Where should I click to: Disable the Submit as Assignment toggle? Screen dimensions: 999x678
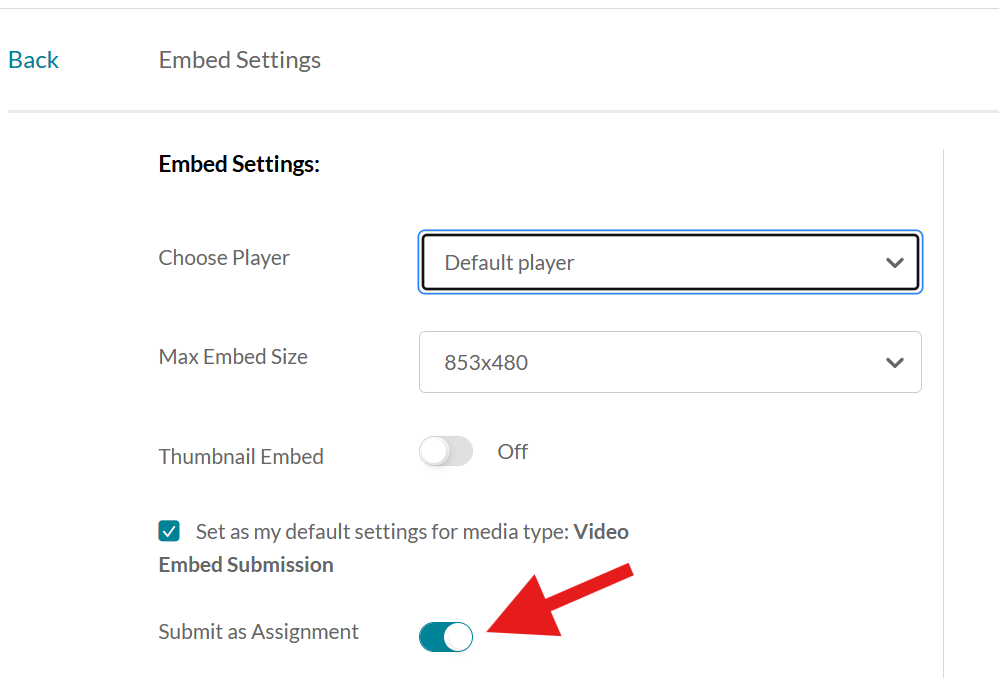click(x=446, y=637)
